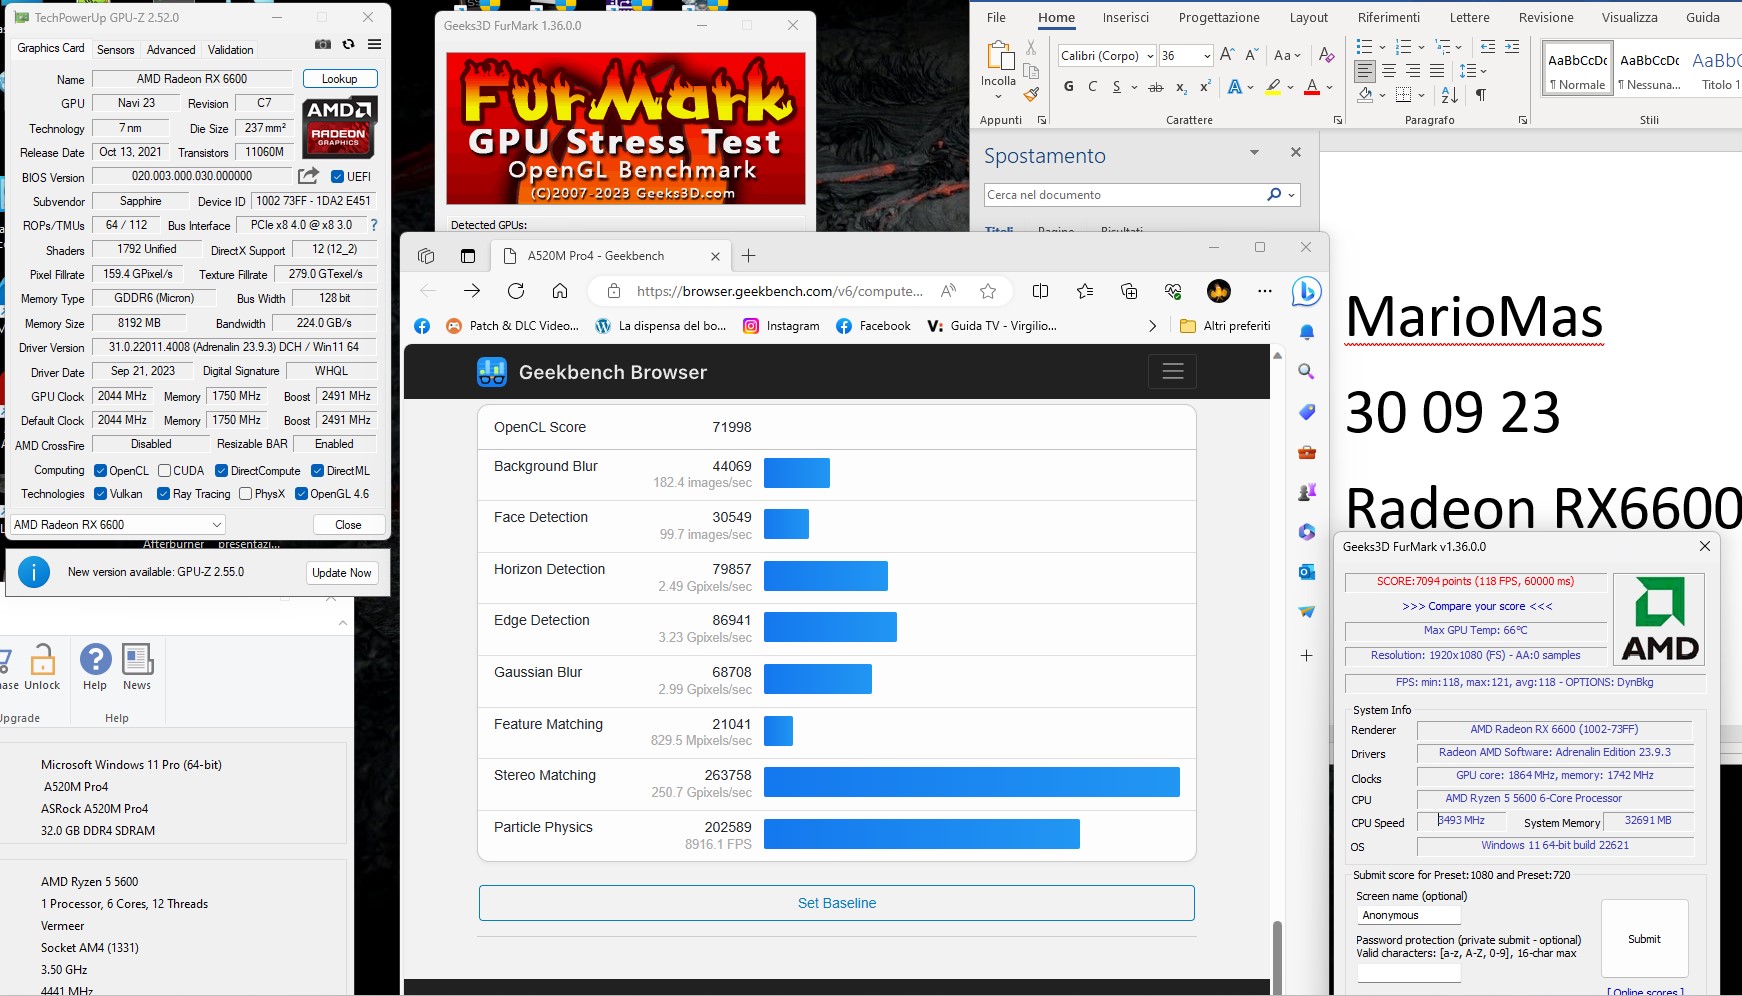Open Word font name dropdown Calibri

pos(1150,56)
